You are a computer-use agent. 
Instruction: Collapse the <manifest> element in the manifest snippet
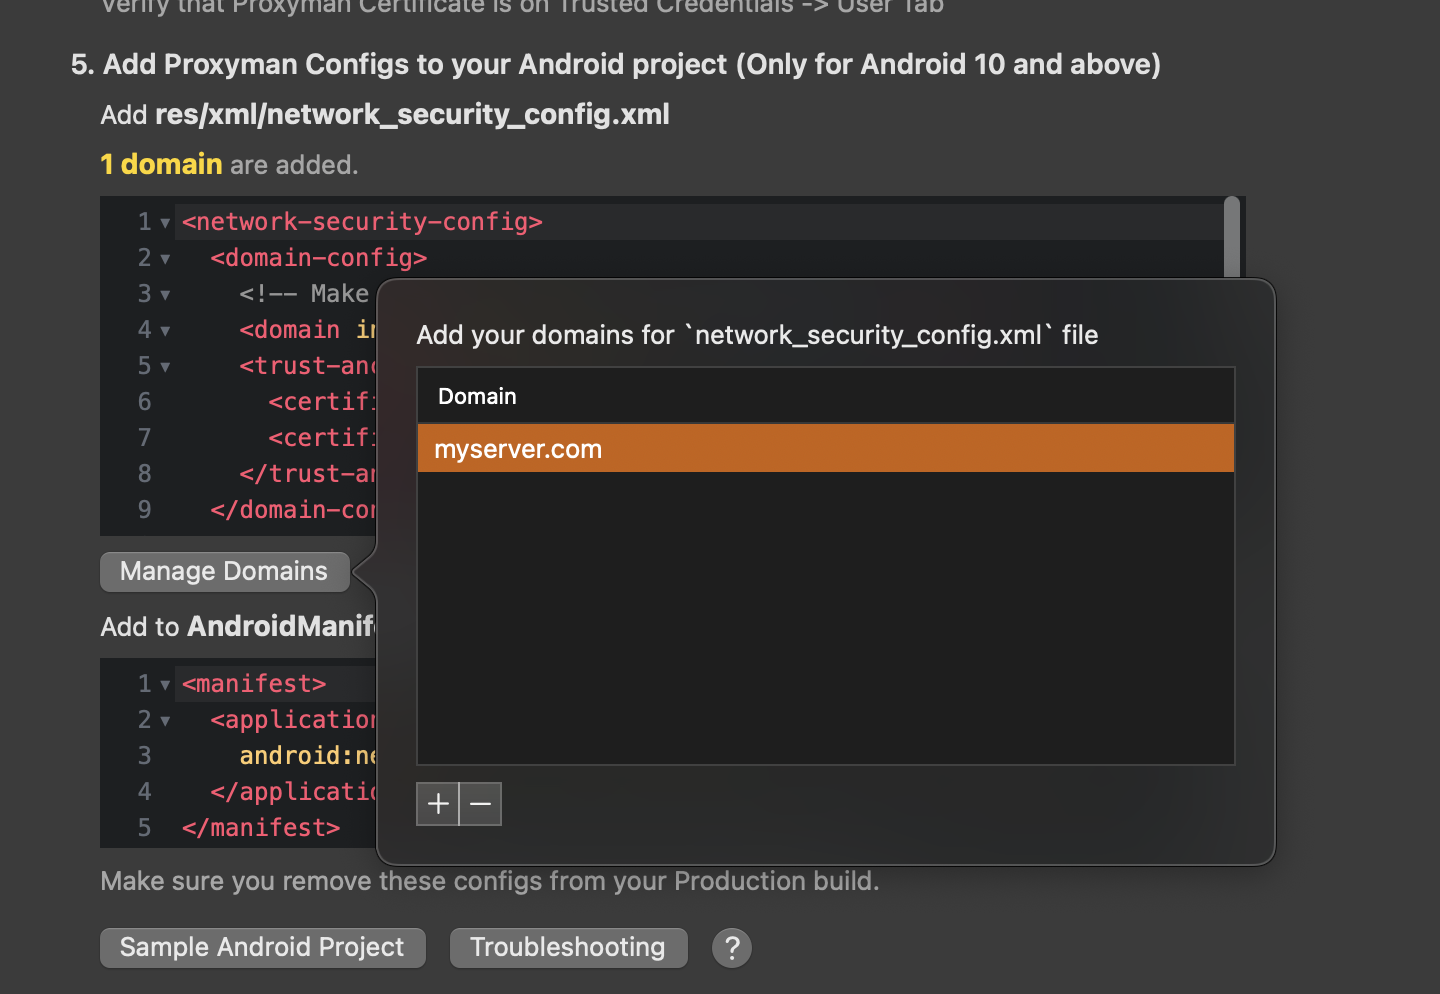pyautogui.click(x=164, y=683)
